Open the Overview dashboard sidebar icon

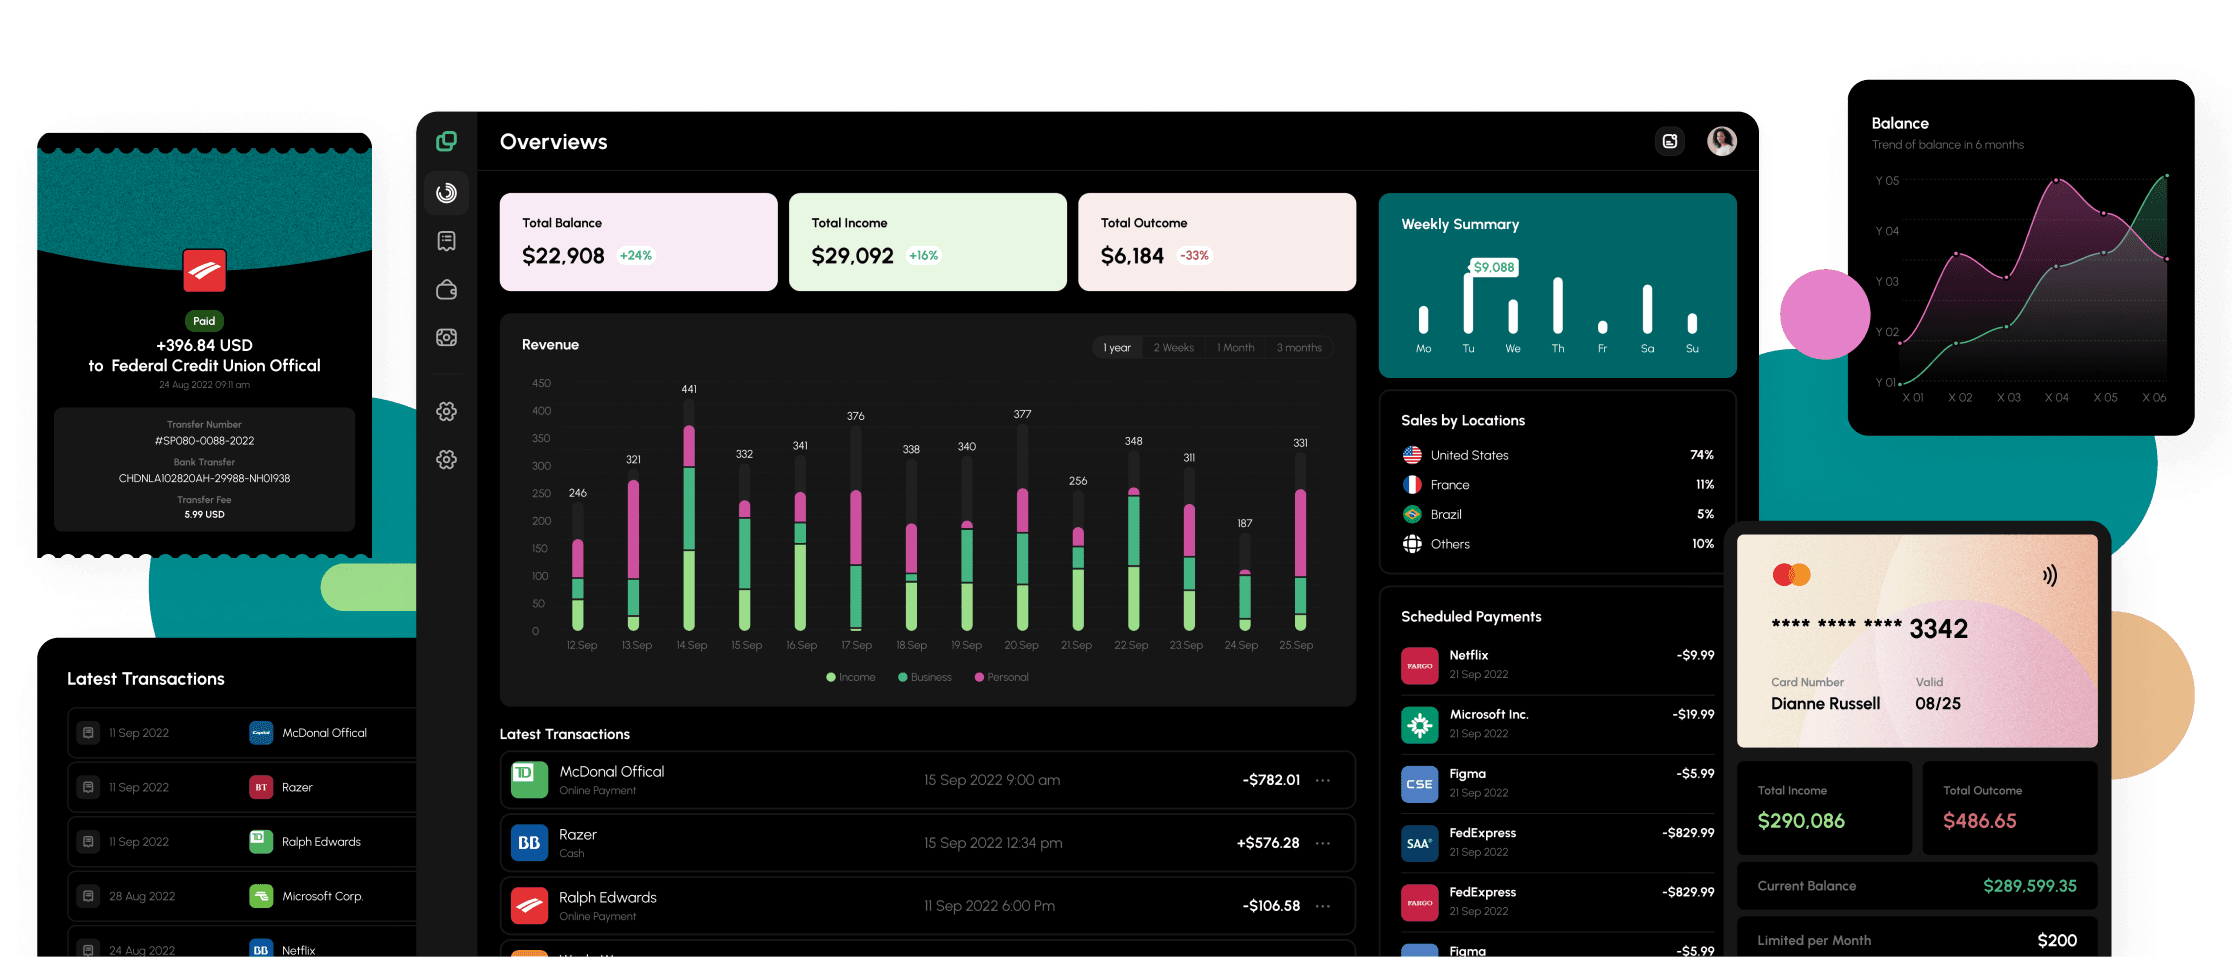coord(446,193)
